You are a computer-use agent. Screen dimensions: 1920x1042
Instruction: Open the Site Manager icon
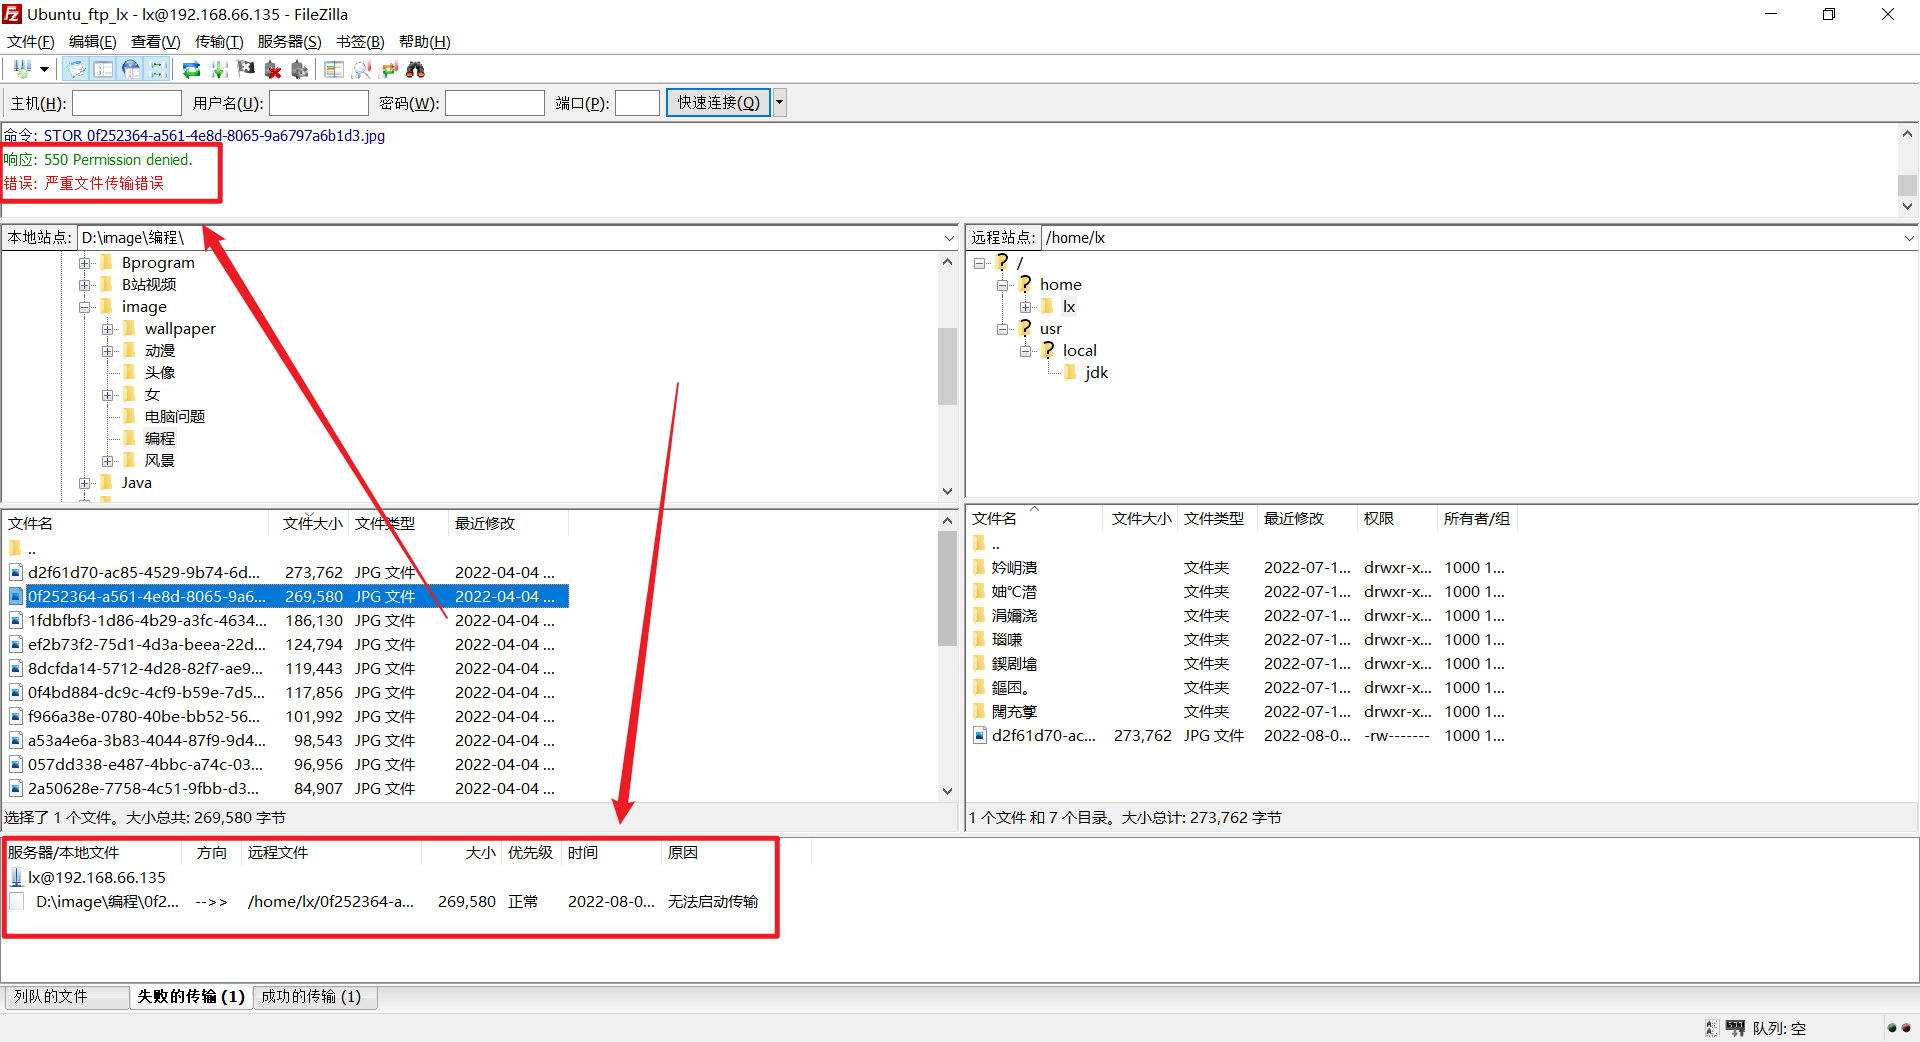coord(21,69)
